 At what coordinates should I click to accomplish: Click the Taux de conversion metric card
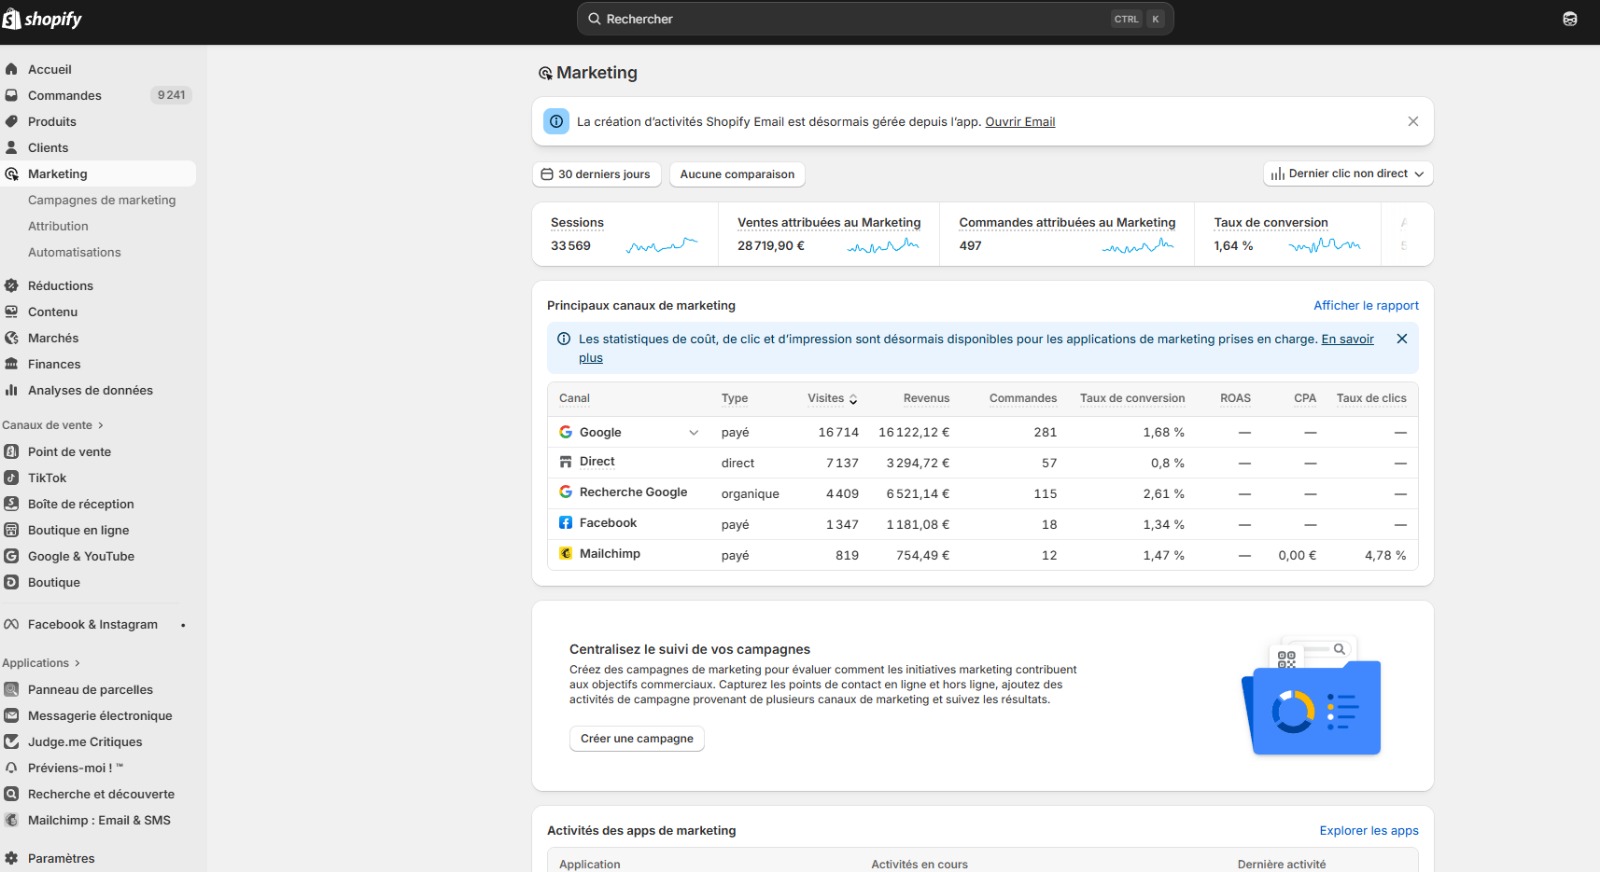(1287, 234)
